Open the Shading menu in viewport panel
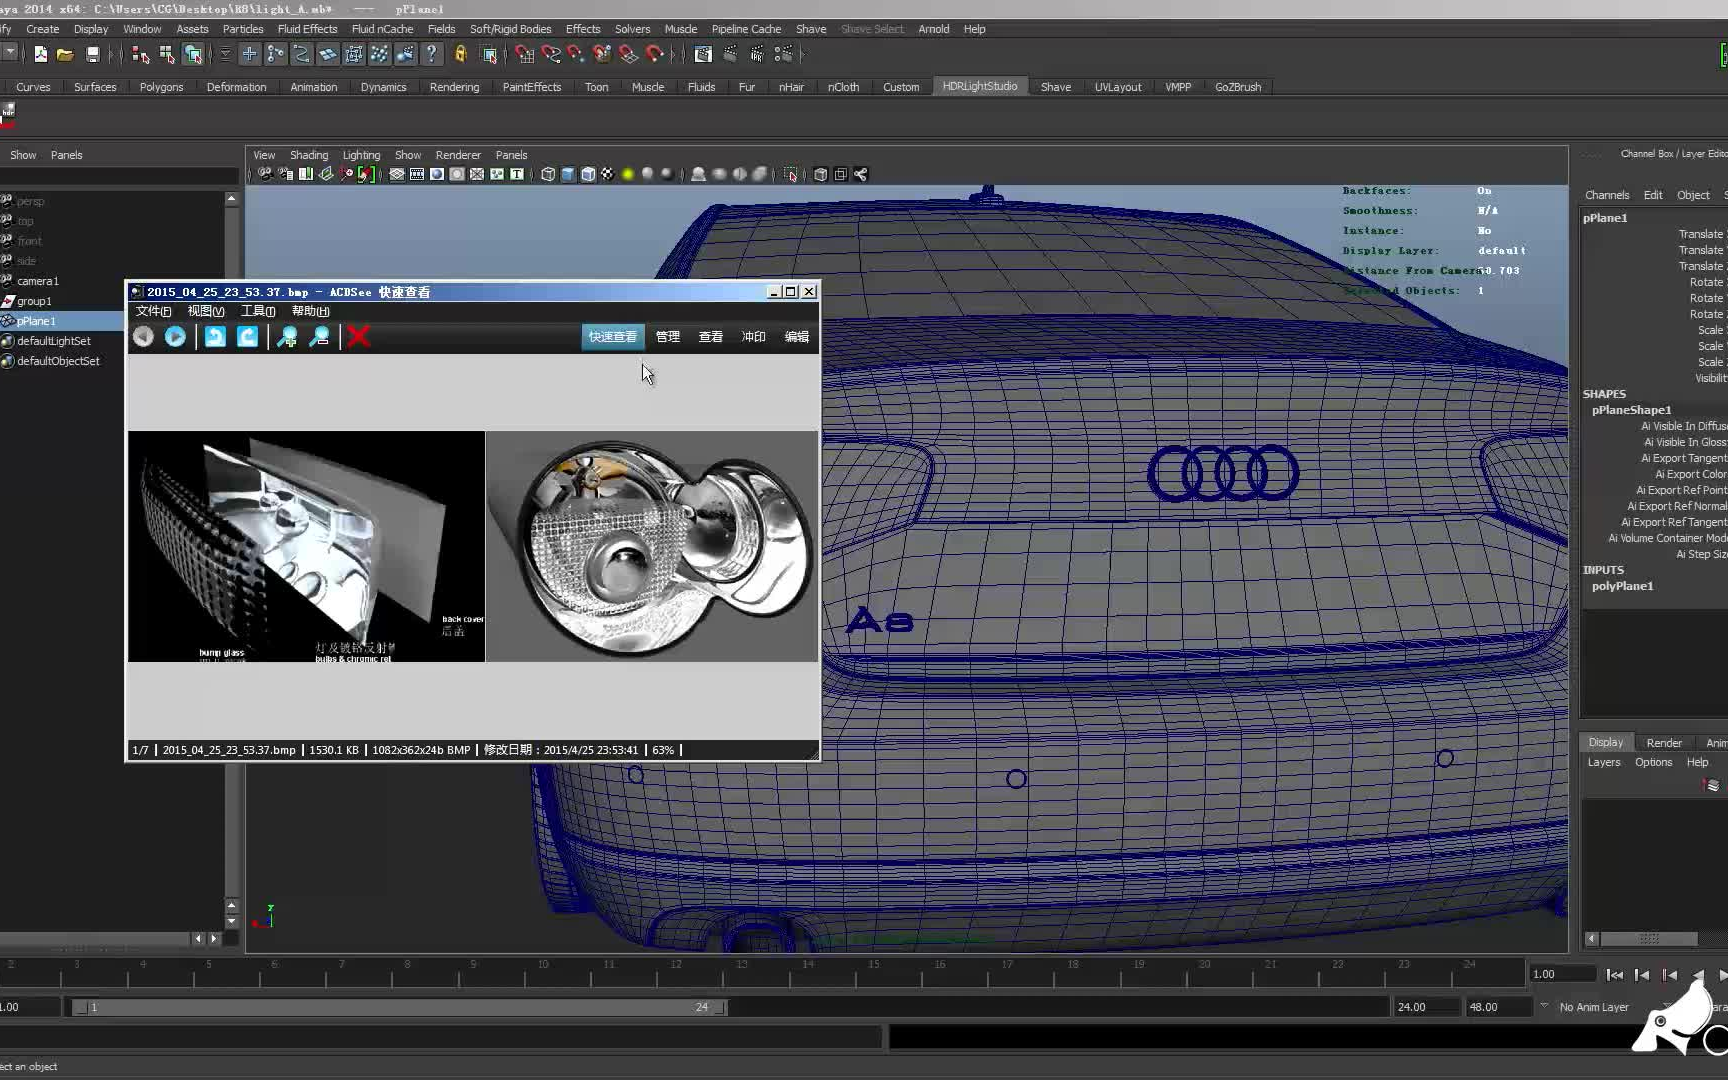 coord(308,155)
